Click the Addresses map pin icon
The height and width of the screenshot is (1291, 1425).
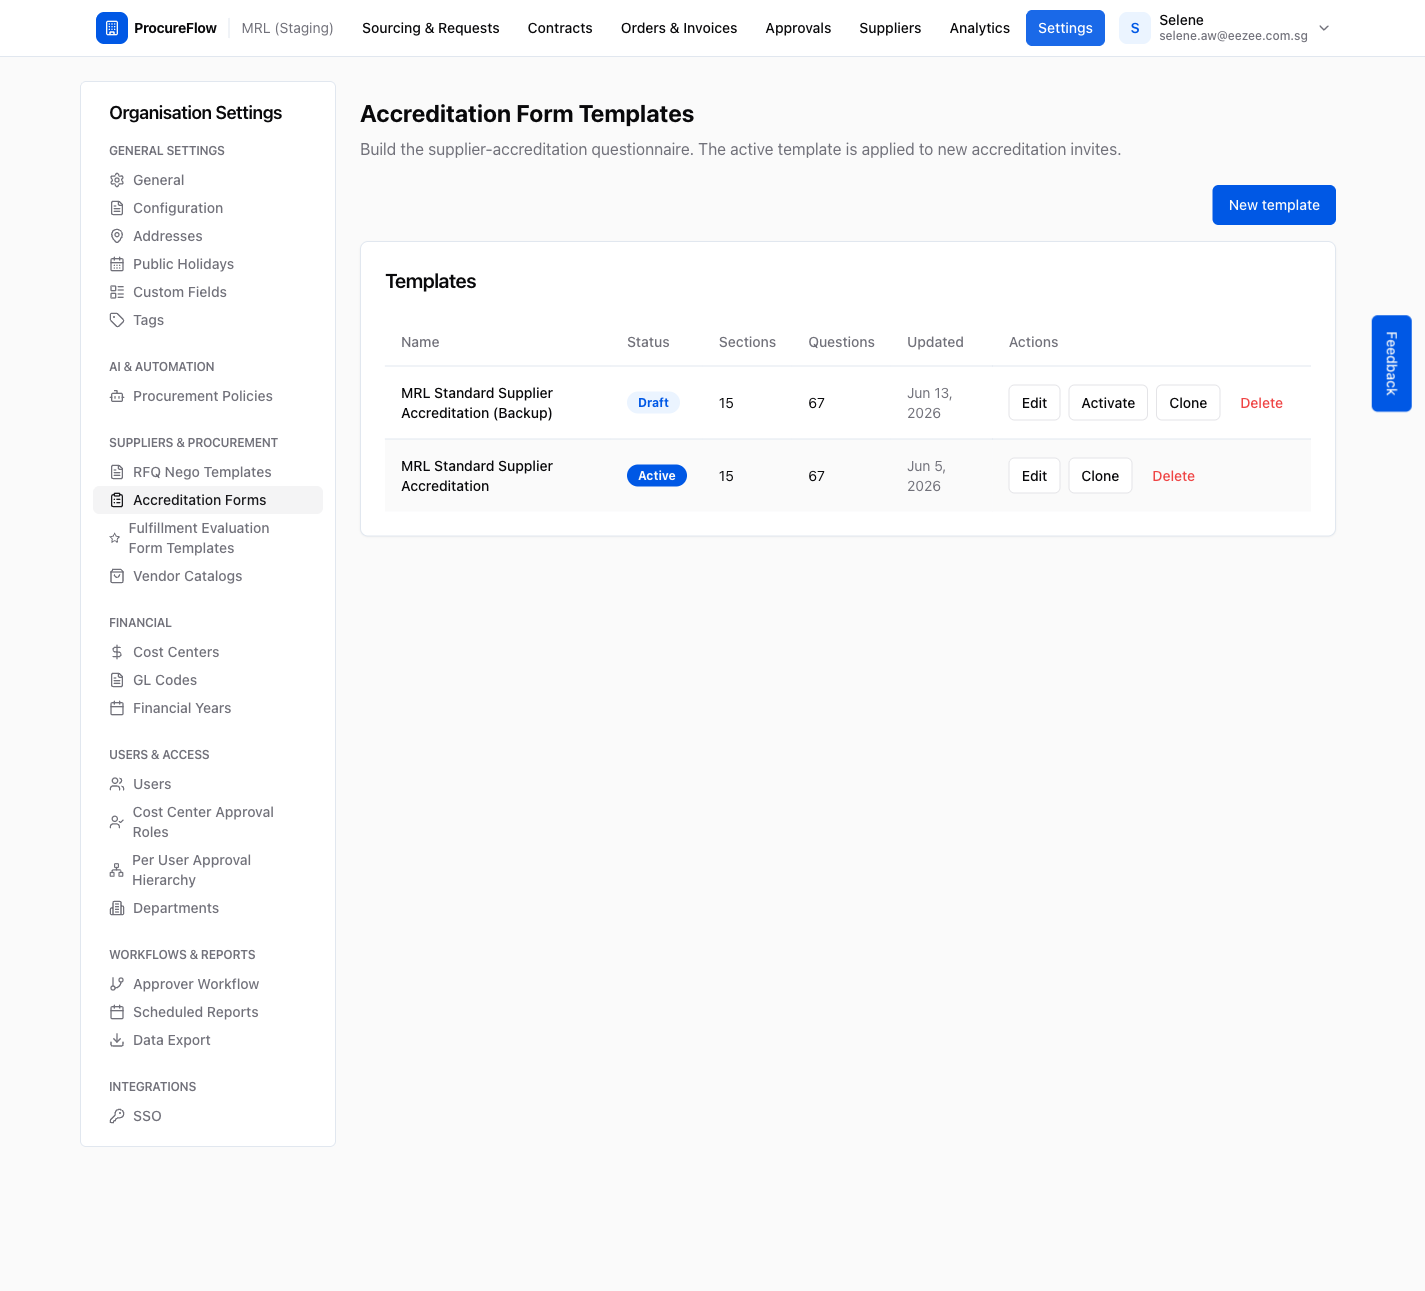click(117, 236)
